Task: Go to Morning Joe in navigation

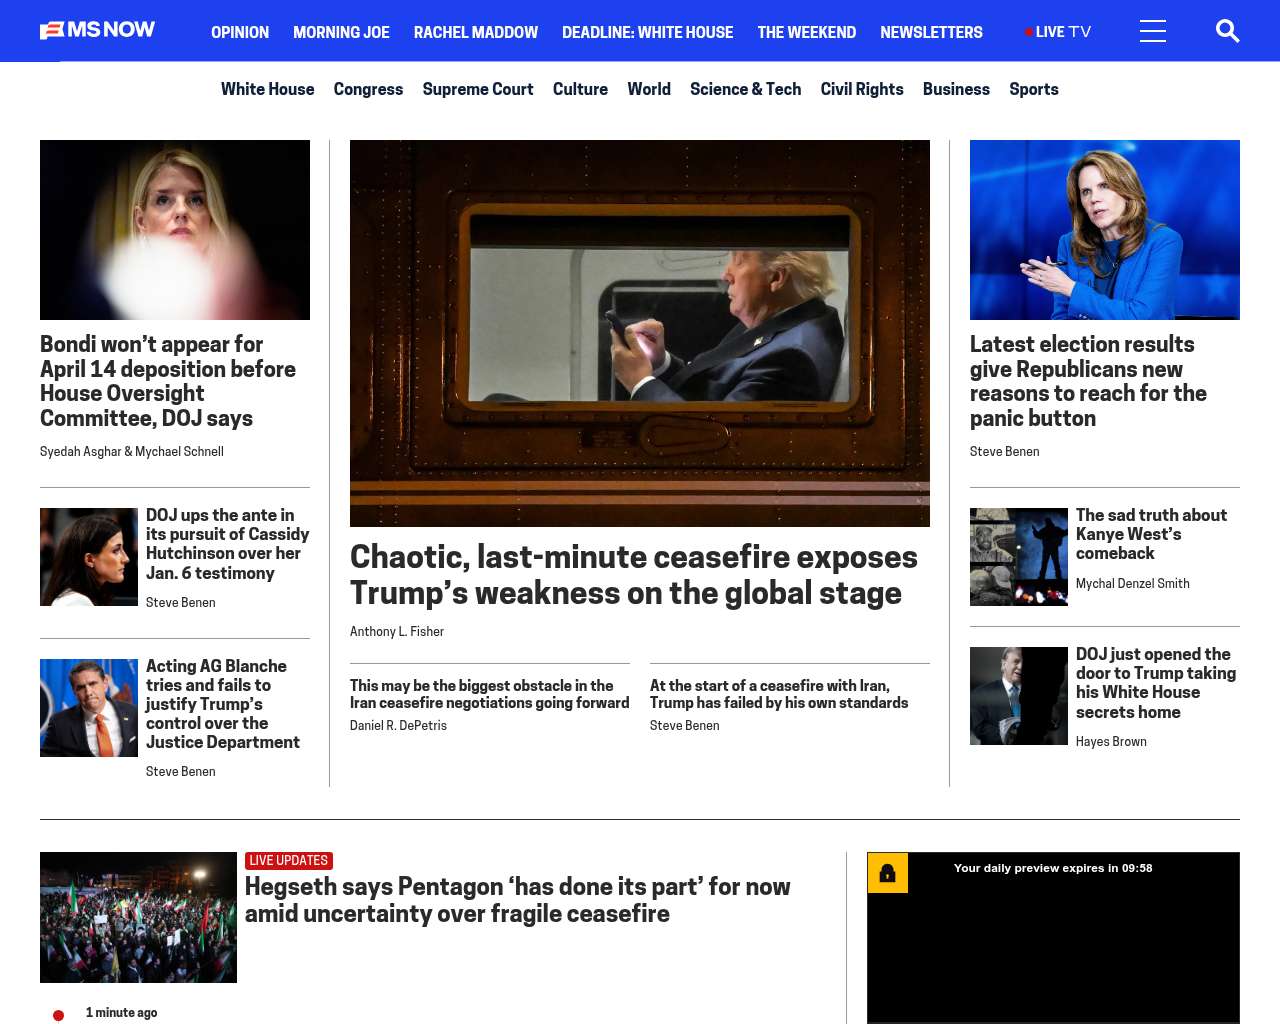Action: pyautogui.click(x=341, y=32)
